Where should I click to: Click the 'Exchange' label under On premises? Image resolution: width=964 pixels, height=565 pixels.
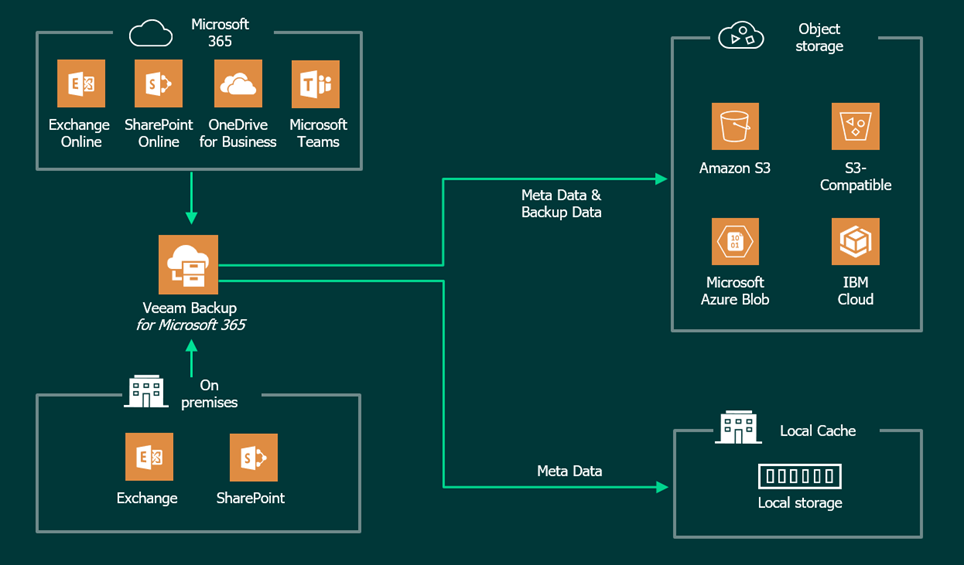[x=147, y=498]
